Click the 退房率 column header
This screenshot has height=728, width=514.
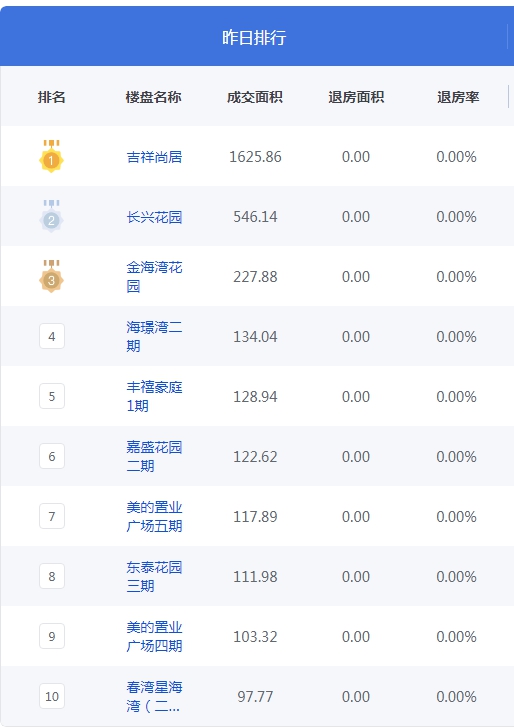(x=458, y=97)
